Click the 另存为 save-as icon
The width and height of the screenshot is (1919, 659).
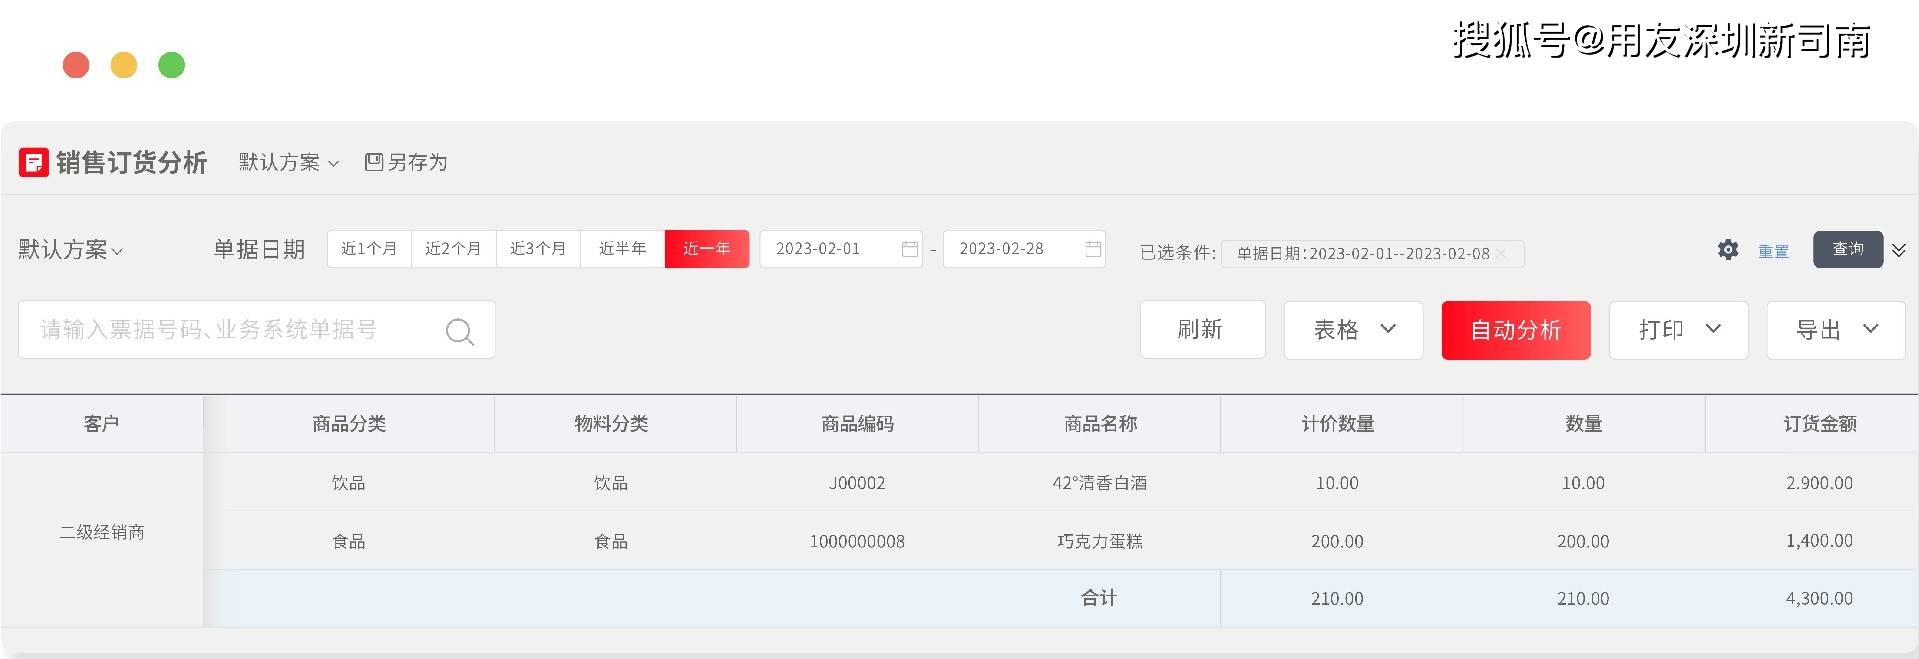(374, 162)
